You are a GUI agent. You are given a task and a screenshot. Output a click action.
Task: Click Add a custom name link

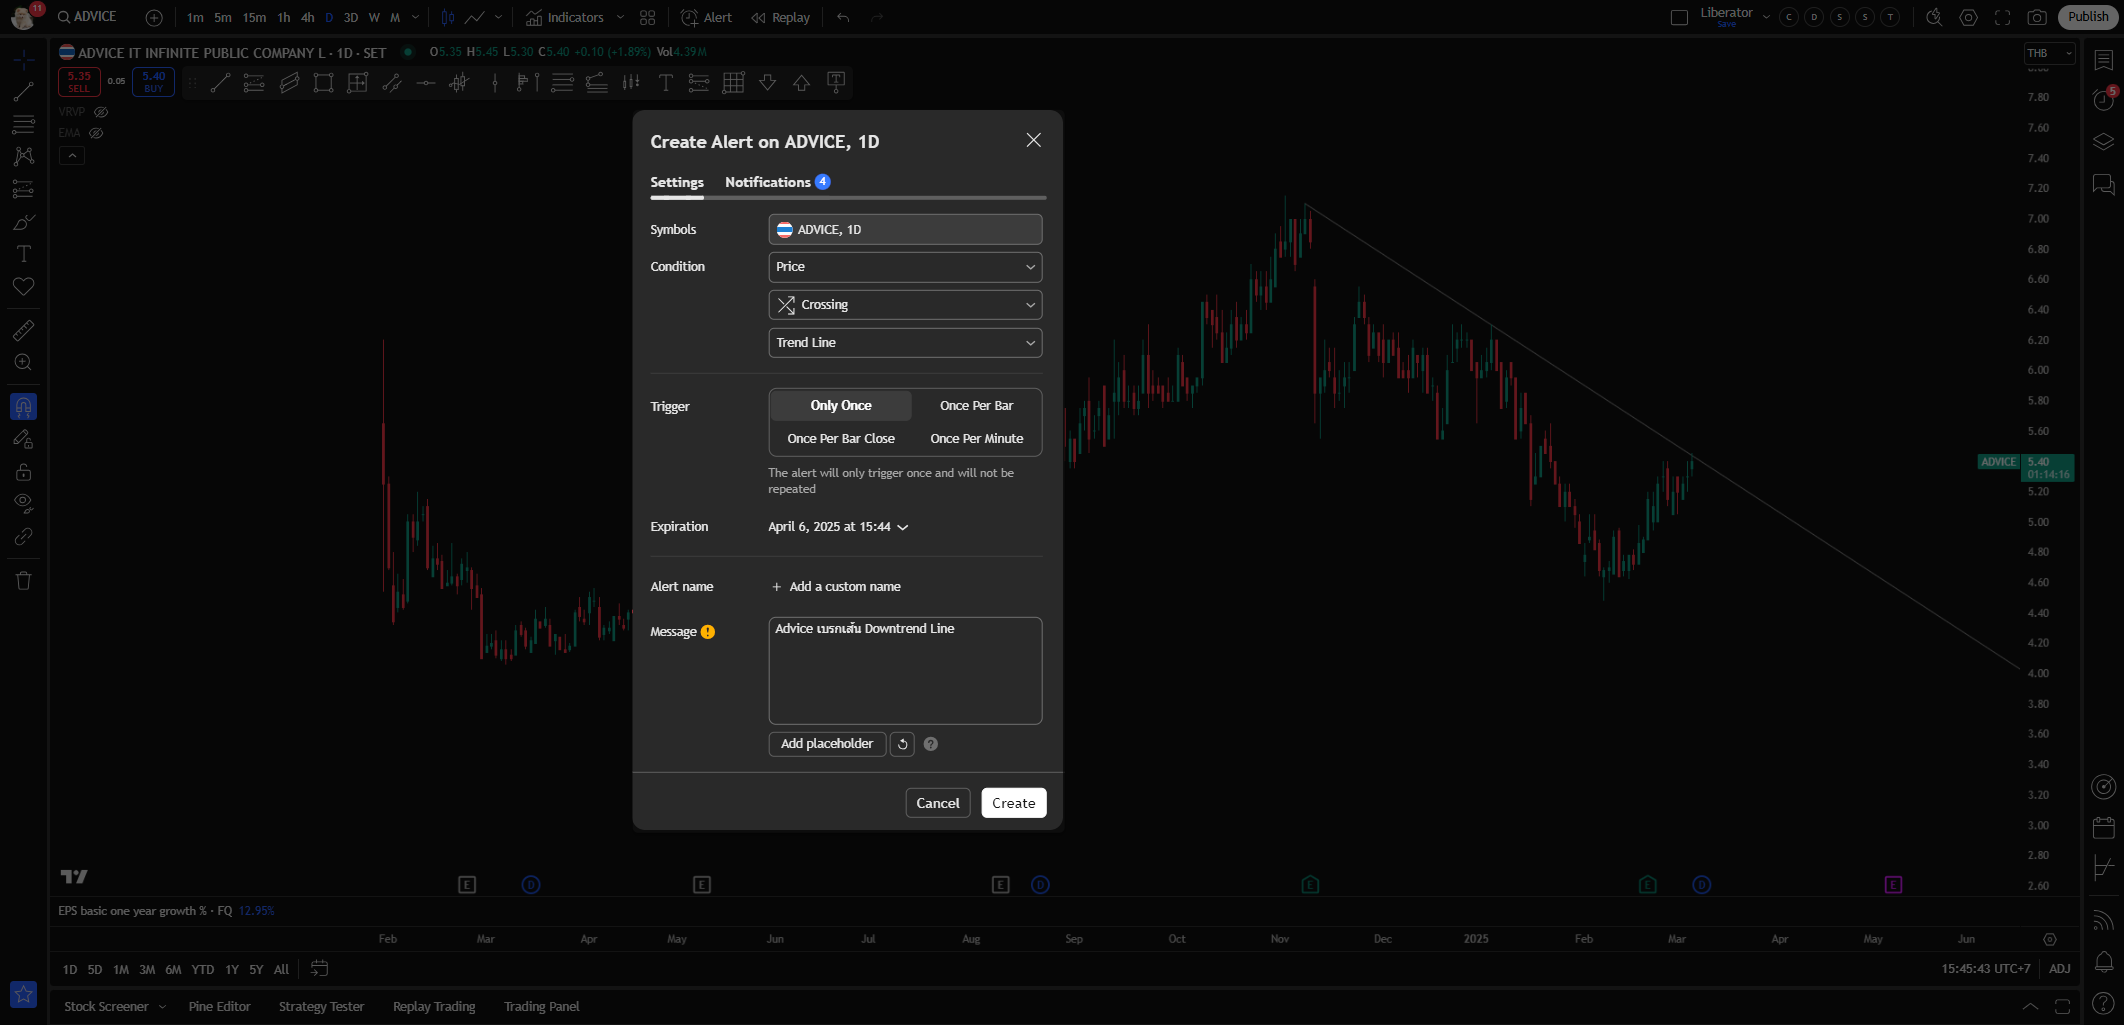click(836, 587)
